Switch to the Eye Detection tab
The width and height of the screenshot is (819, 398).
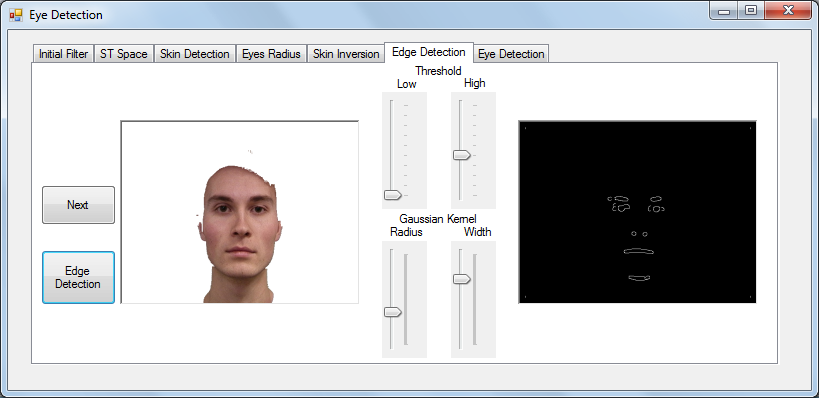[511, 54]
